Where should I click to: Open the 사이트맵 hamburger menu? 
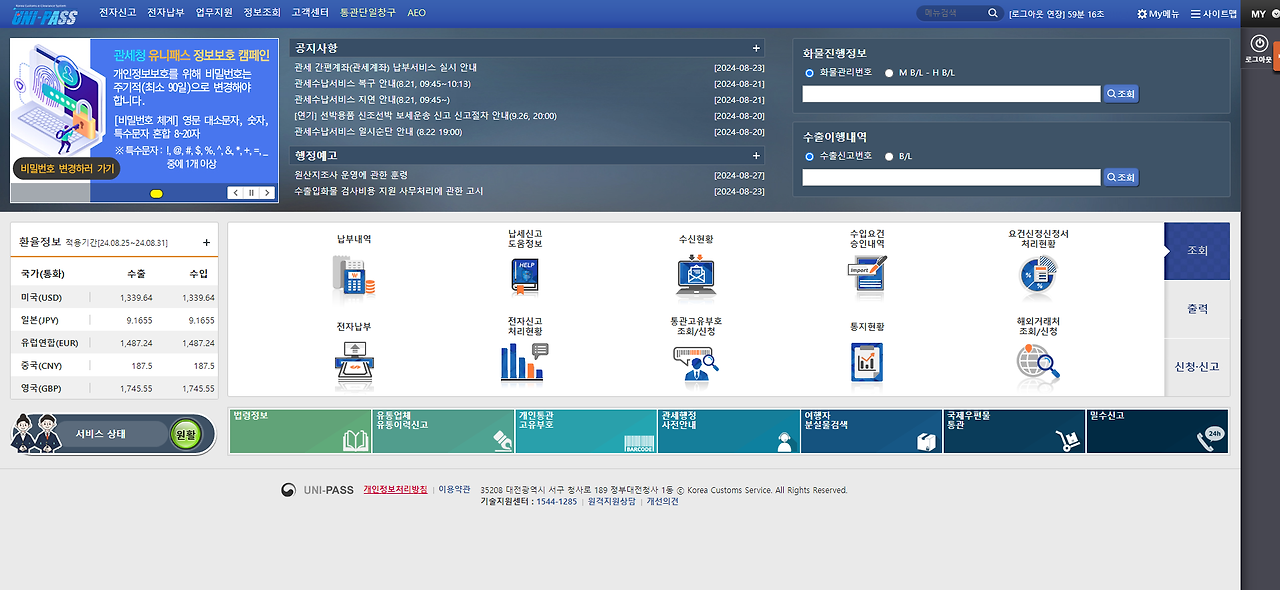pos(1213,14)
